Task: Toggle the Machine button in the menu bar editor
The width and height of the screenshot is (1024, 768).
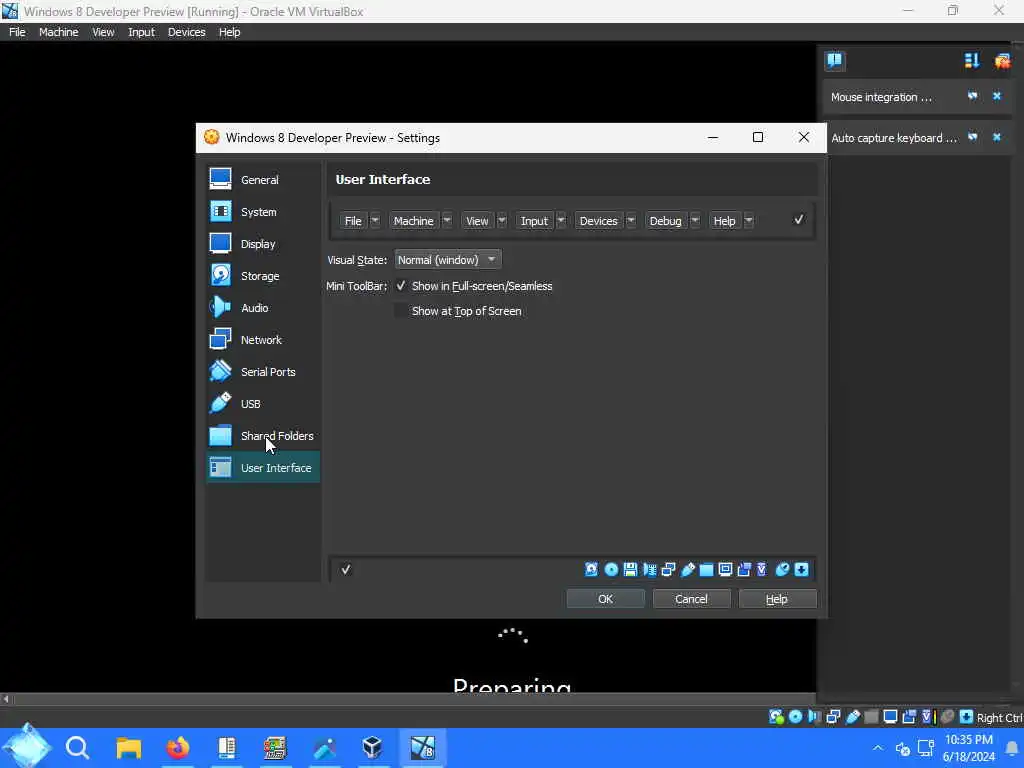Action: 413,221
